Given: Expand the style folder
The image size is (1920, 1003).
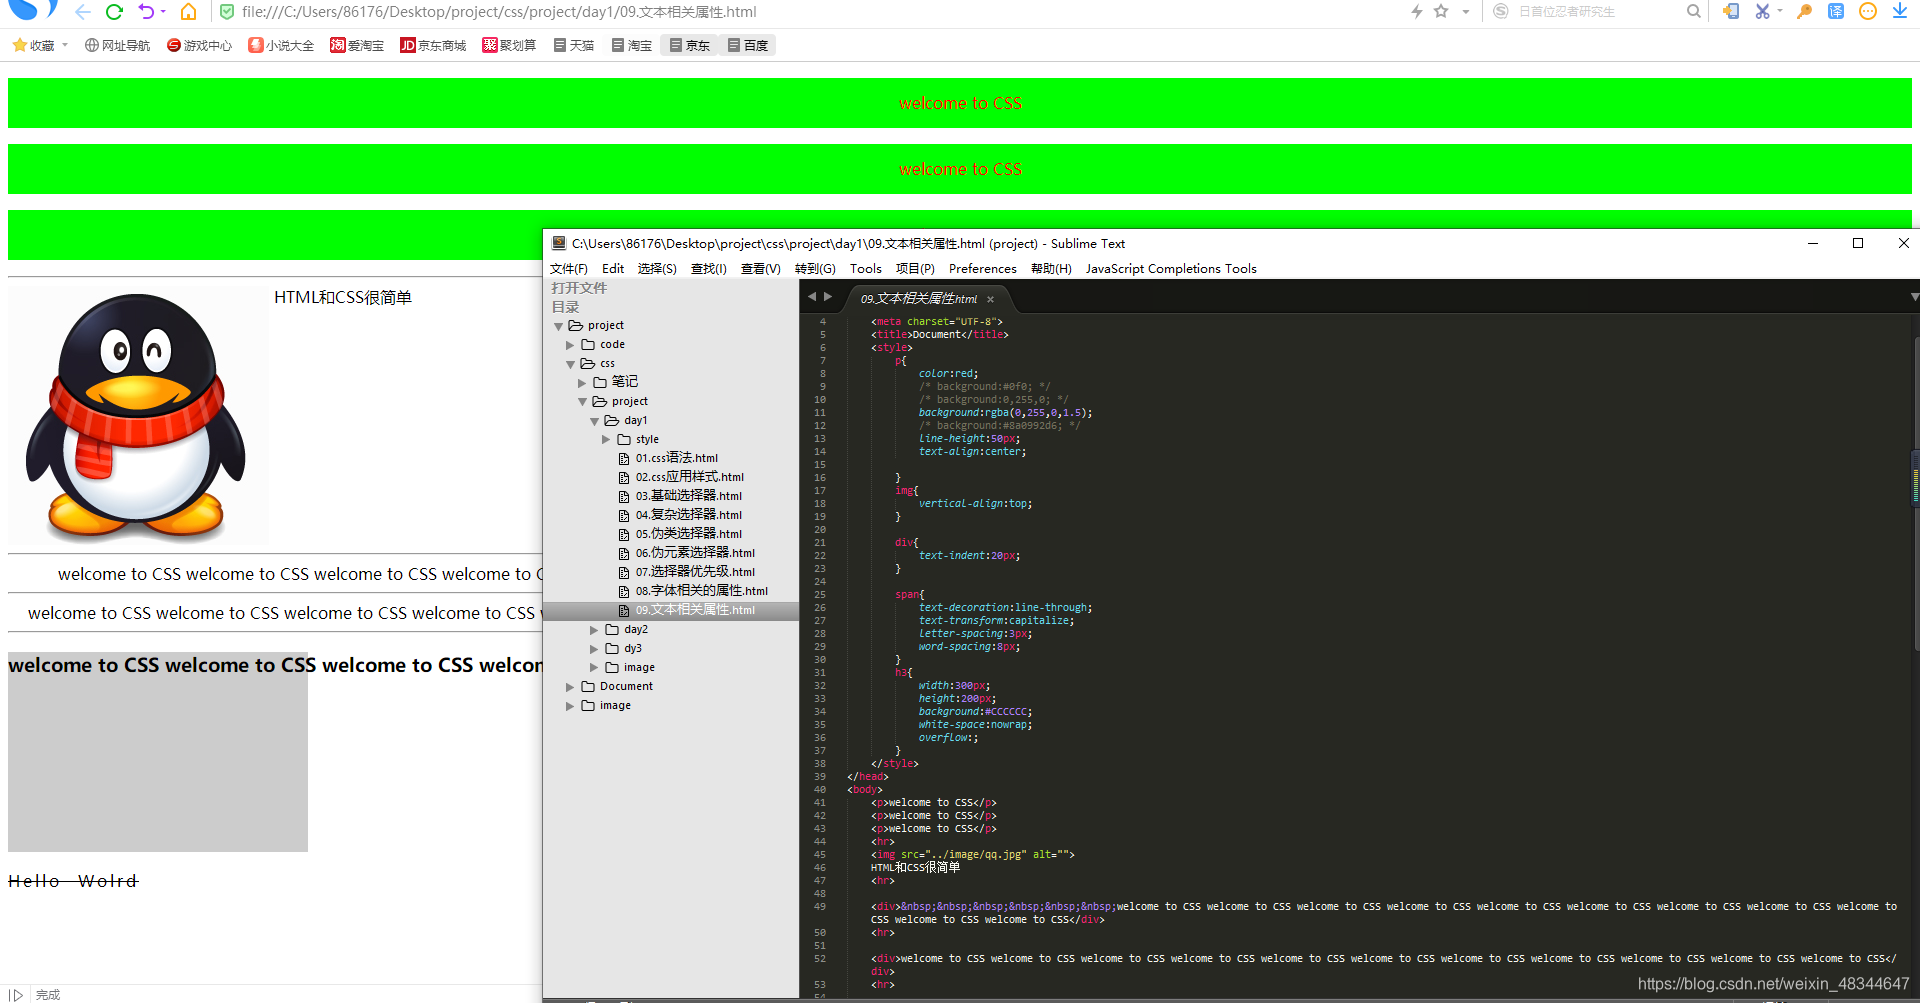Looking at the screenshot, I should [607, 440].
